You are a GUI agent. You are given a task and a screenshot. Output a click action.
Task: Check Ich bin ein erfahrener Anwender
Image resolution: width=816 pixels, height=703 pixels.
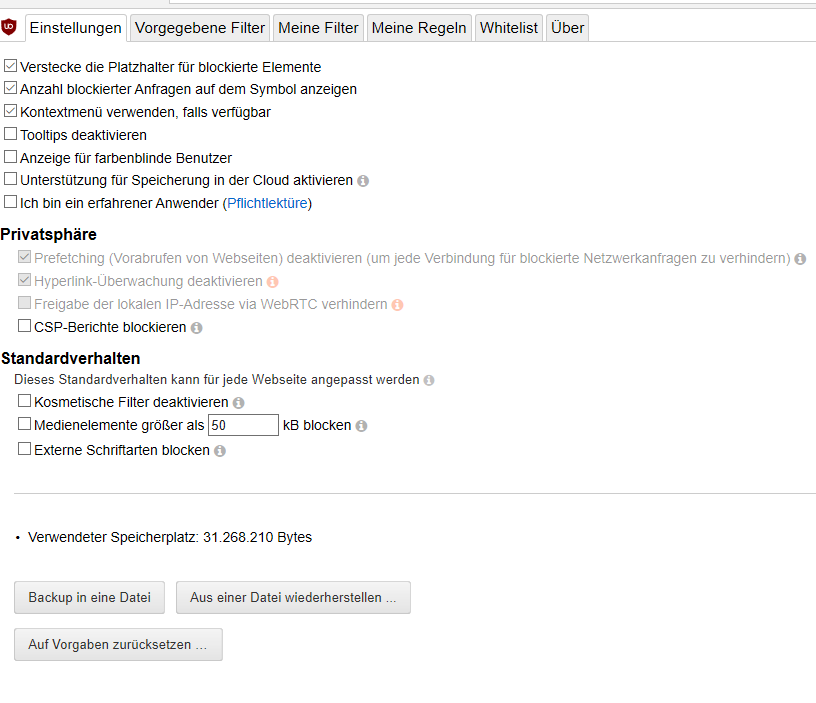coord(10,202)
